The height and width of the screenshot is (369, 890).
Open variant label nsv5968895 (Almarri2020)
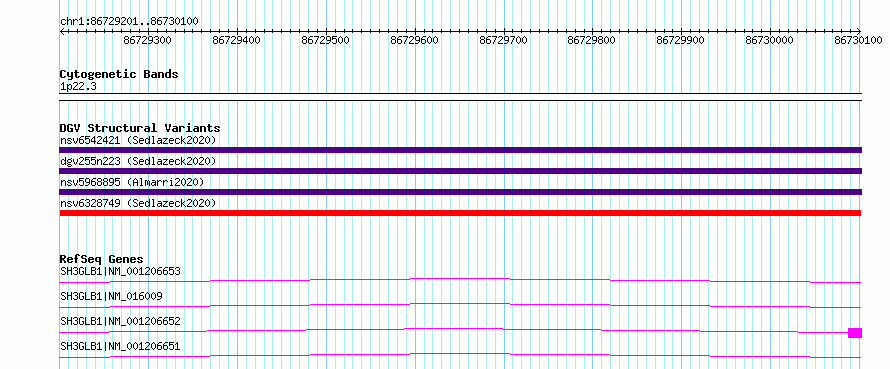pyautogui.click(x=132, y=182)
